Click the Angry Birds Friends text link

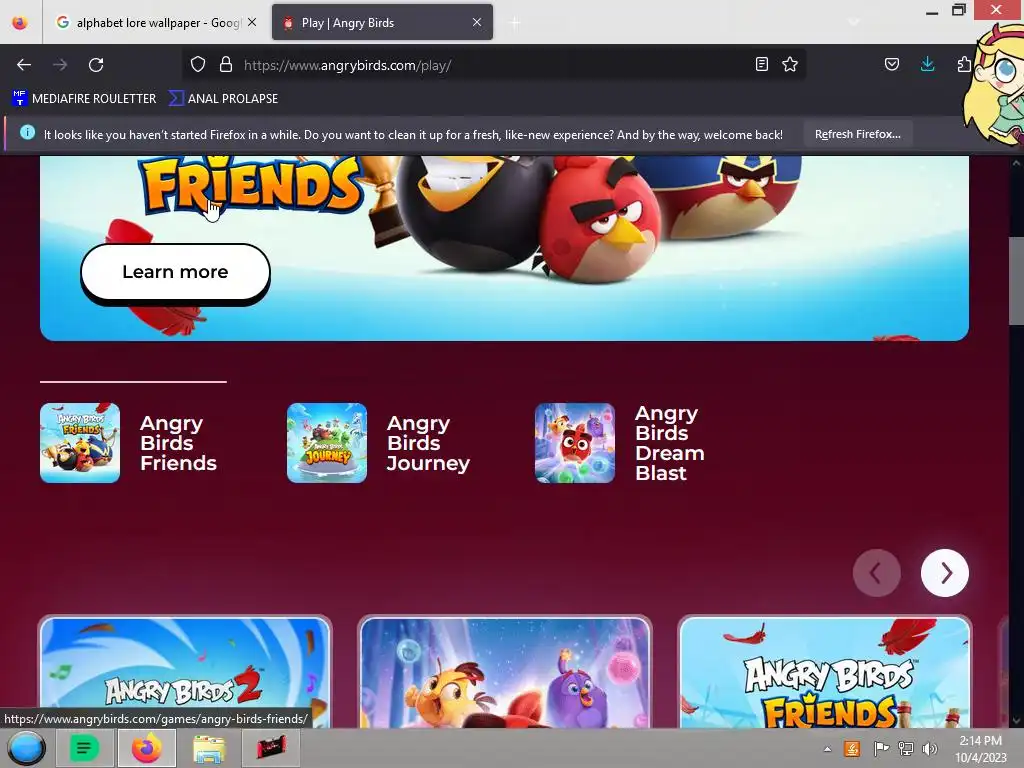pyautogui.click(x=178, y=443)
